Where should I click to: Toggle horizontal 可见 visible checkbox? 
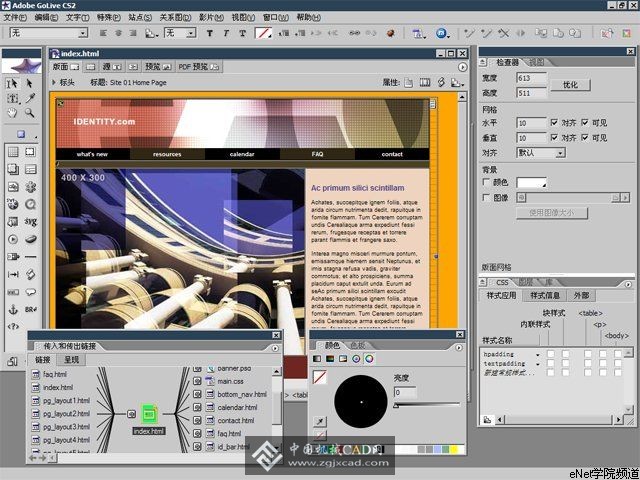click(585, 122)
